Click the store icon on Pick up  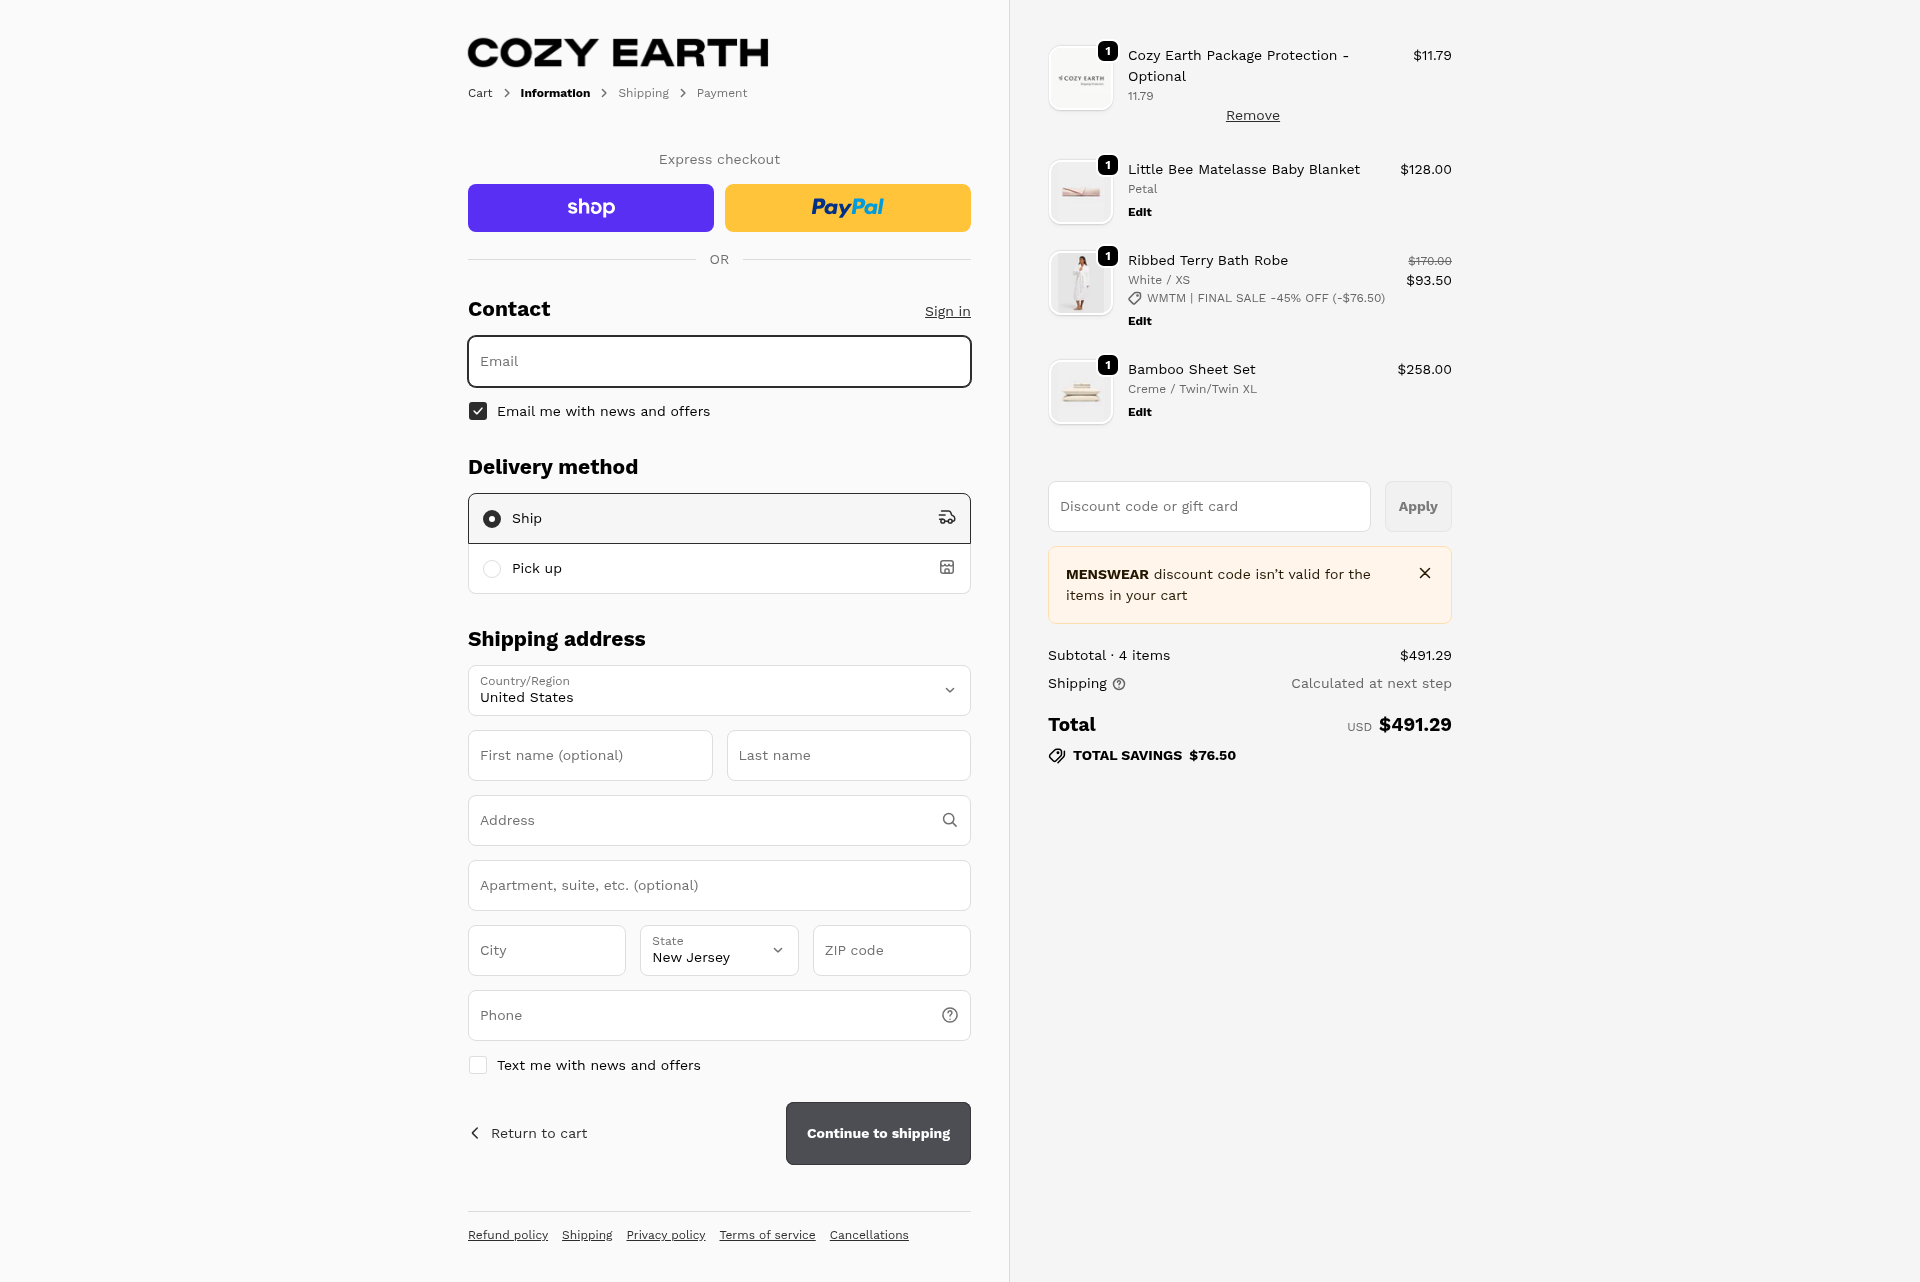946,568
